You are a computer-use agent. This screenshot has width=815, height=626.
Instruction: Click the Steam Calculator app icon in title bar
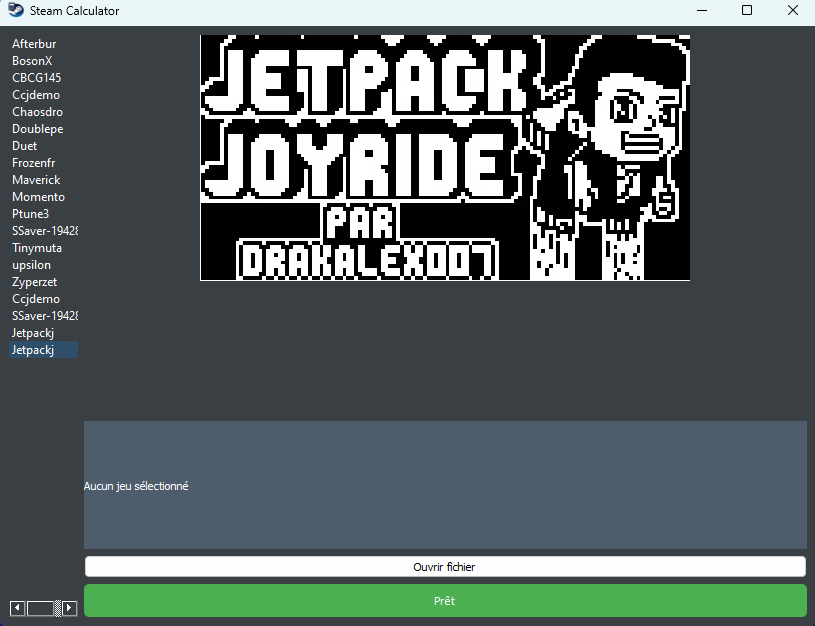click(x=16, y=10)
